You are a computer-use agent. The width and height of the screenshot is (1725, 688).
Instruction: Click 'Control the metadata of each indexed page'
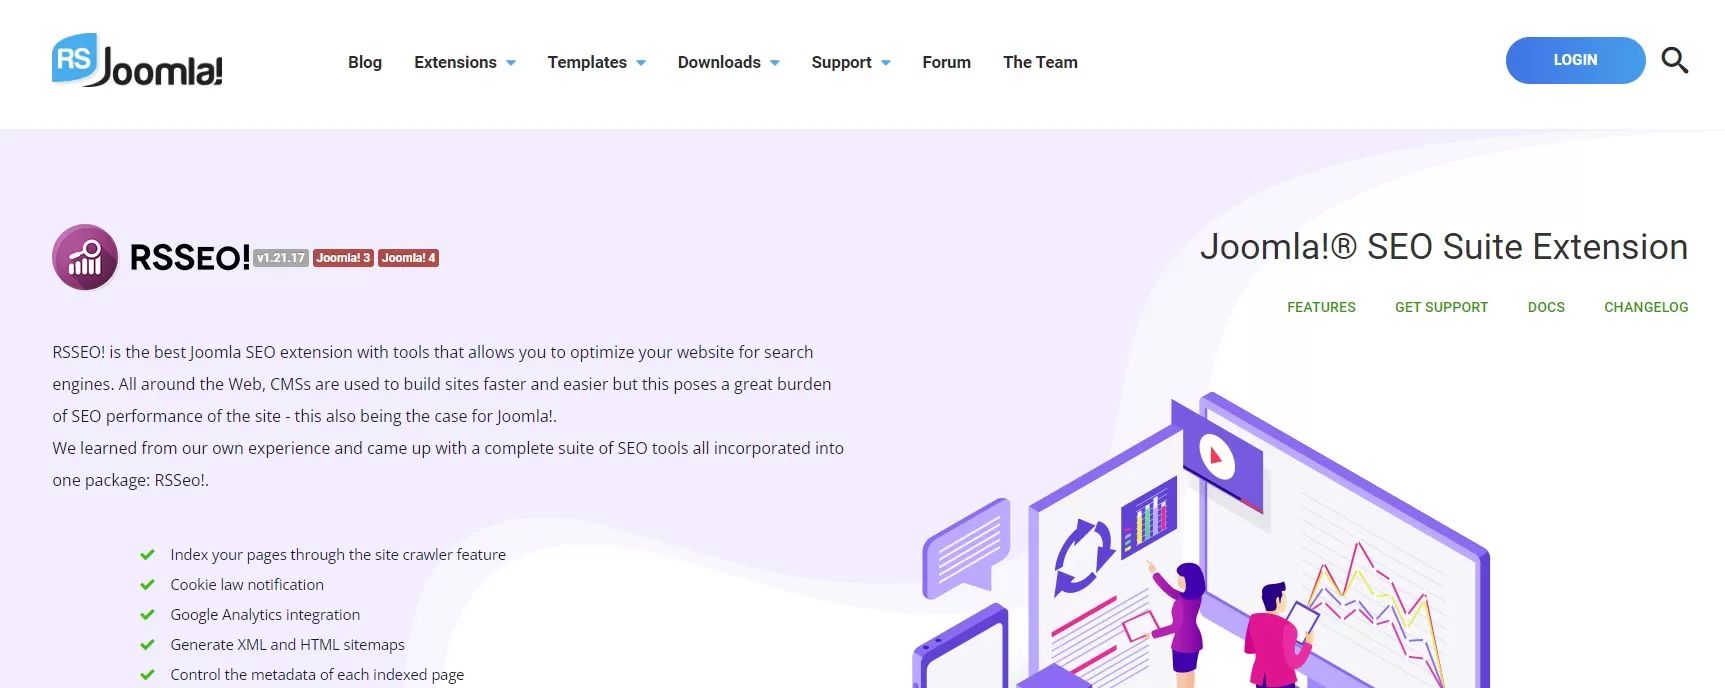(317, 675)
